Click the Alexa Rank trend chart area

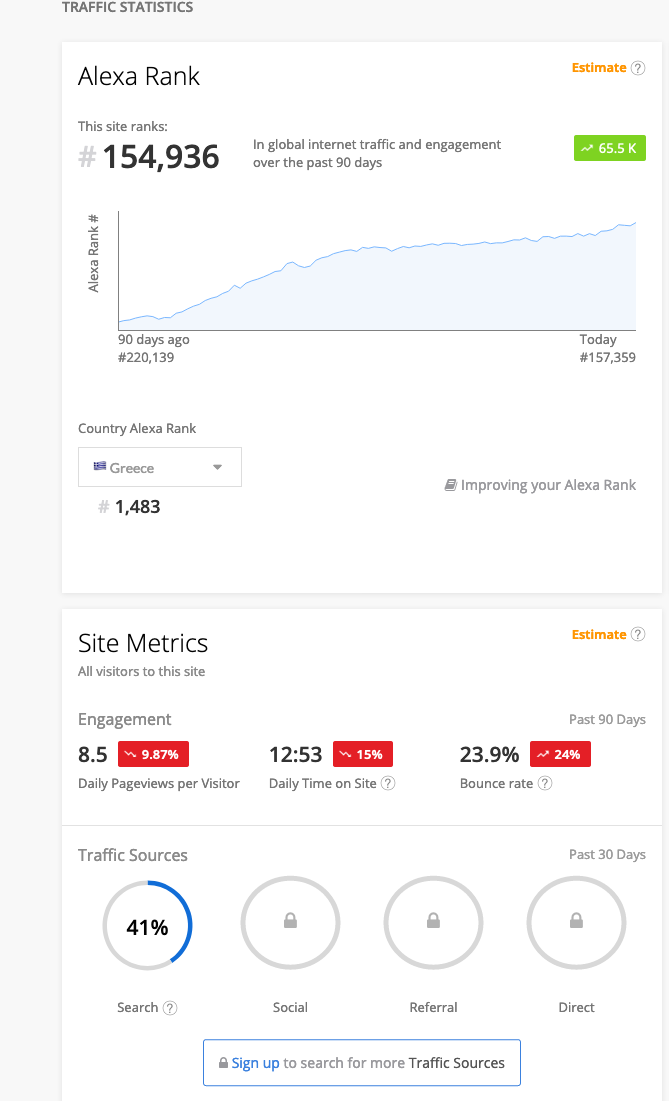(377, 271)
